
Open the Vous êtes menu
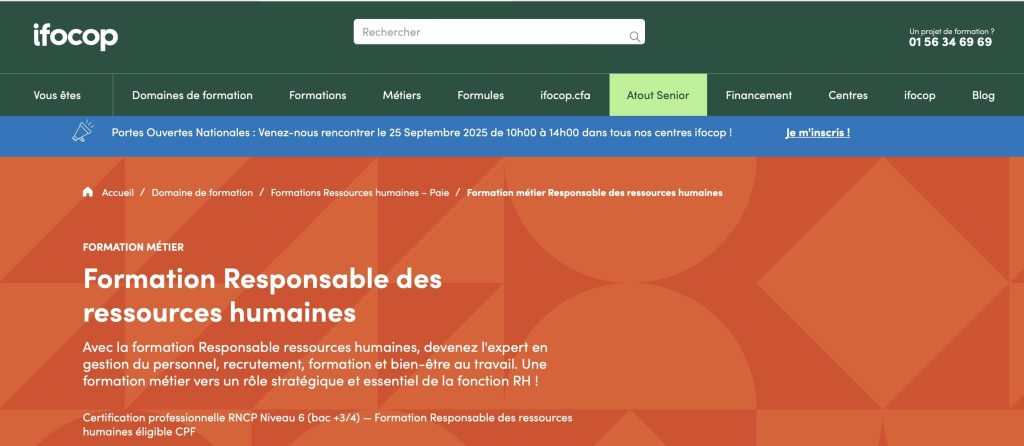pyautogui.click(x=57, y=95)
